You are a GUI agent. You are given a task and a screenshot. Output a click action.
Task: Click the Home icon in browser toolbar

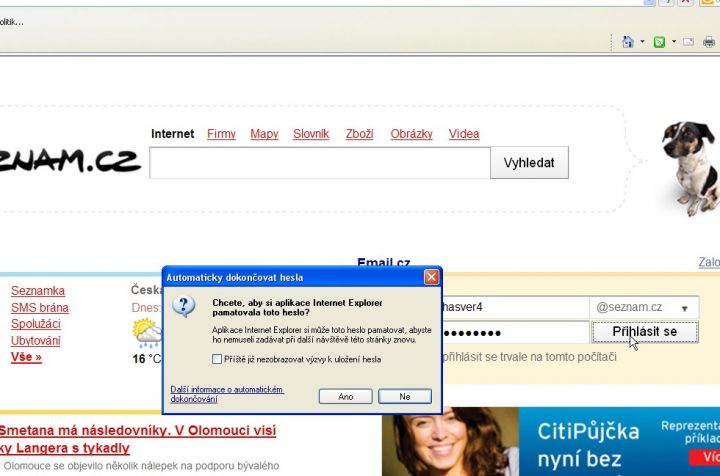[x=628, y=42]
